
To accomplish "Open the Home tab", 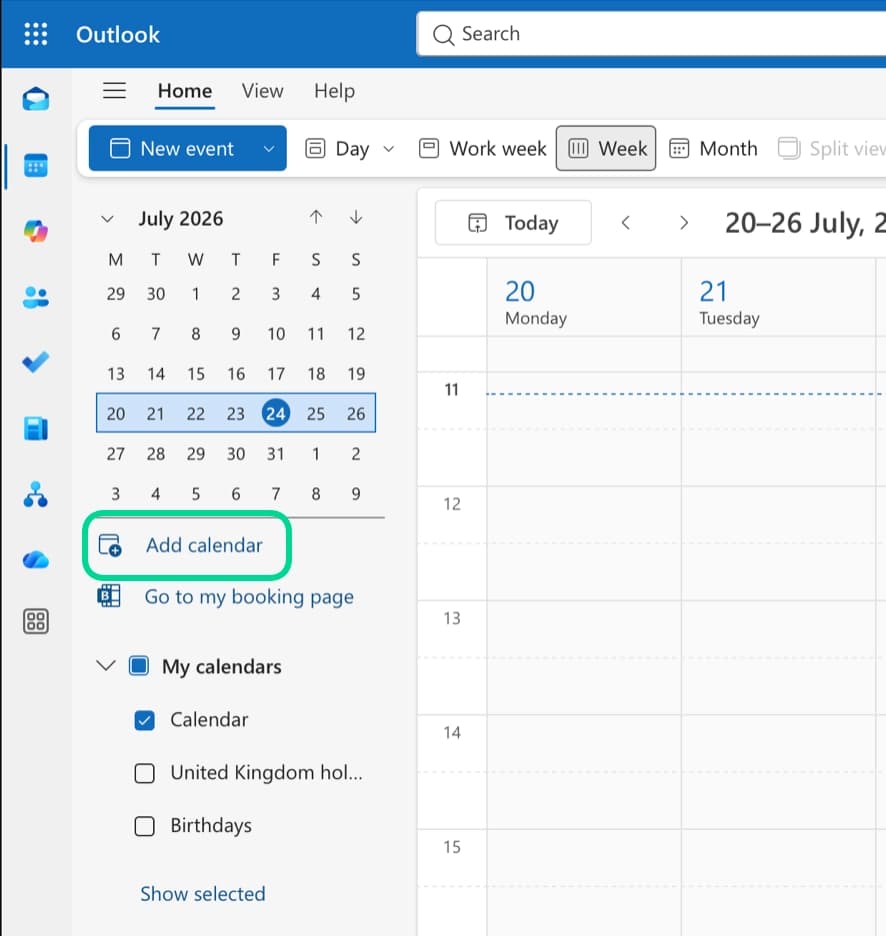I will point(184,91).
